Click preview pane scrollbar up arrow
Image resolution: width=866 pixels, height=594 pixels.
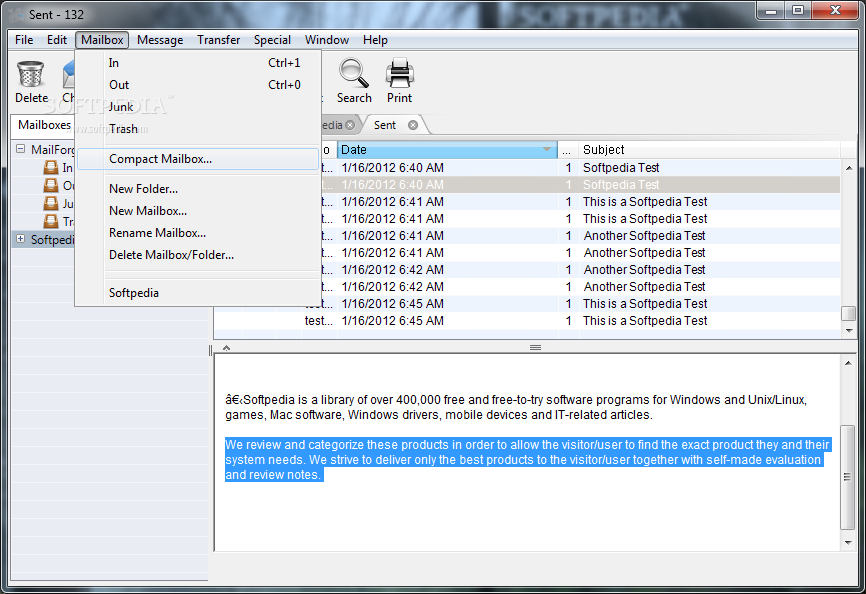click(848, 363)
